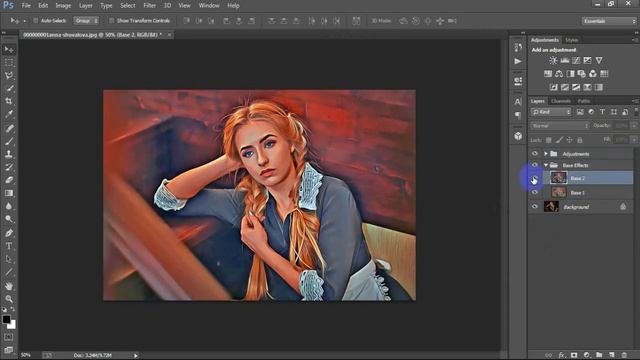Select the Pen tool
This screenshot has height=360, width=640.
9,233
